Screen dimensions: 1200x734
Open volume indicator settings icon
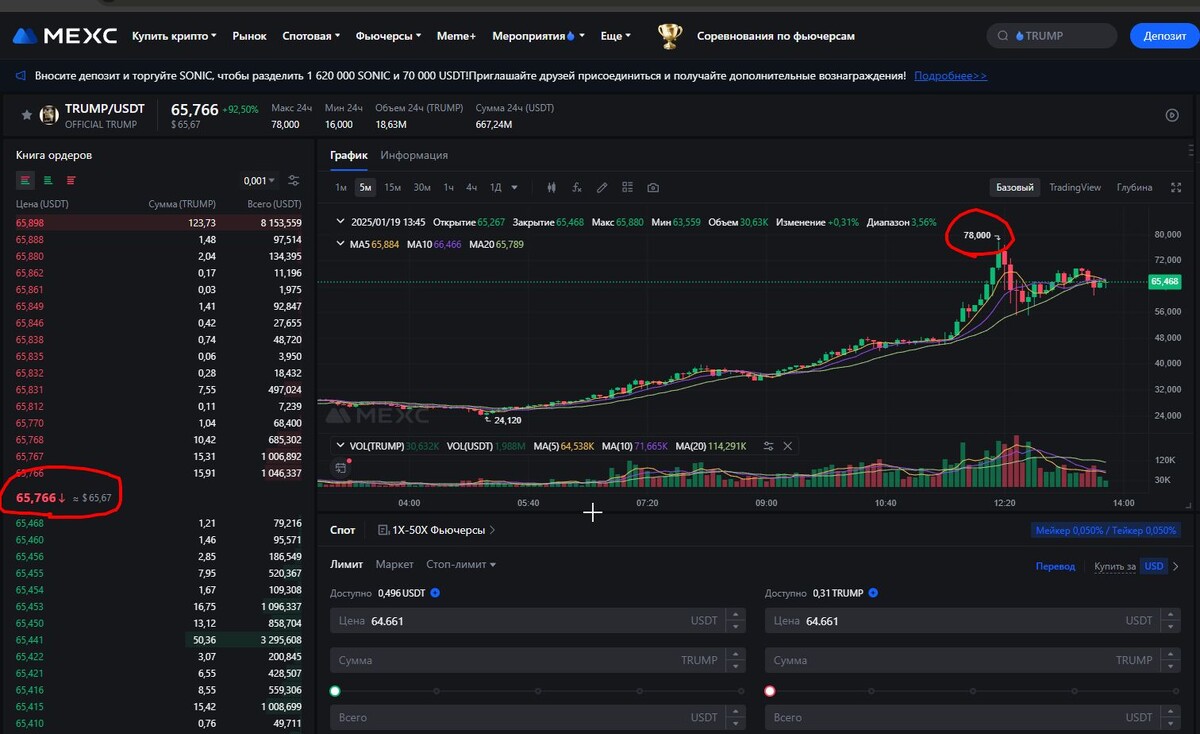(x=768, y=446)
